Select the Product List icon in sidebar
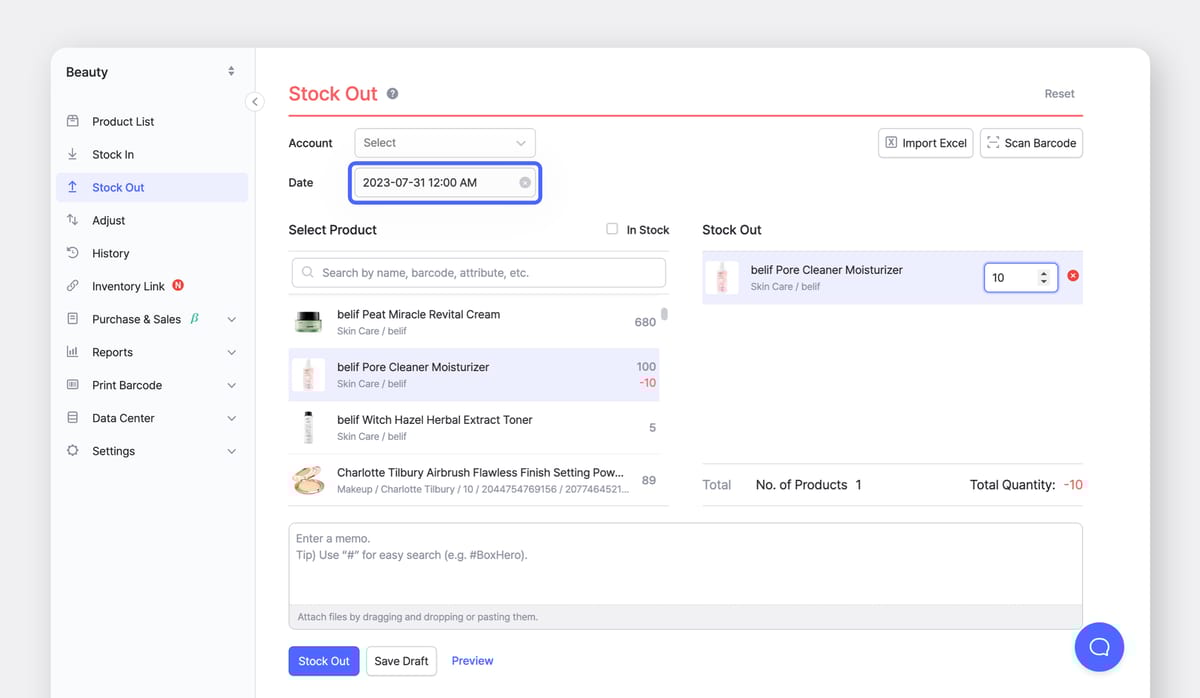 tap(73, 121)
